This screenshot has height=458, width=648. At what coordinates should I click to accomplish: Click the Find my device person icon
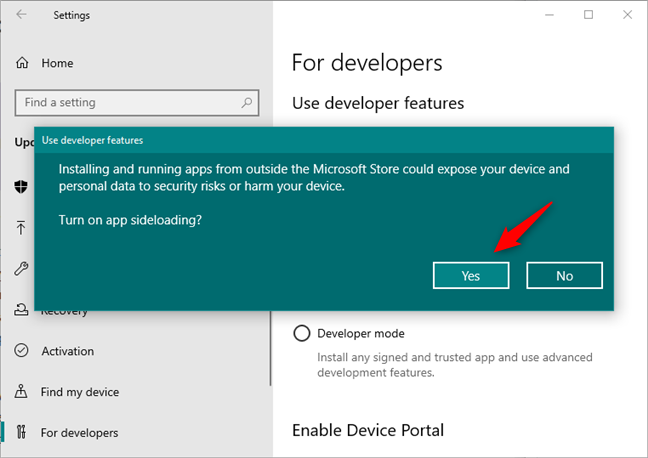coord(21,391)
